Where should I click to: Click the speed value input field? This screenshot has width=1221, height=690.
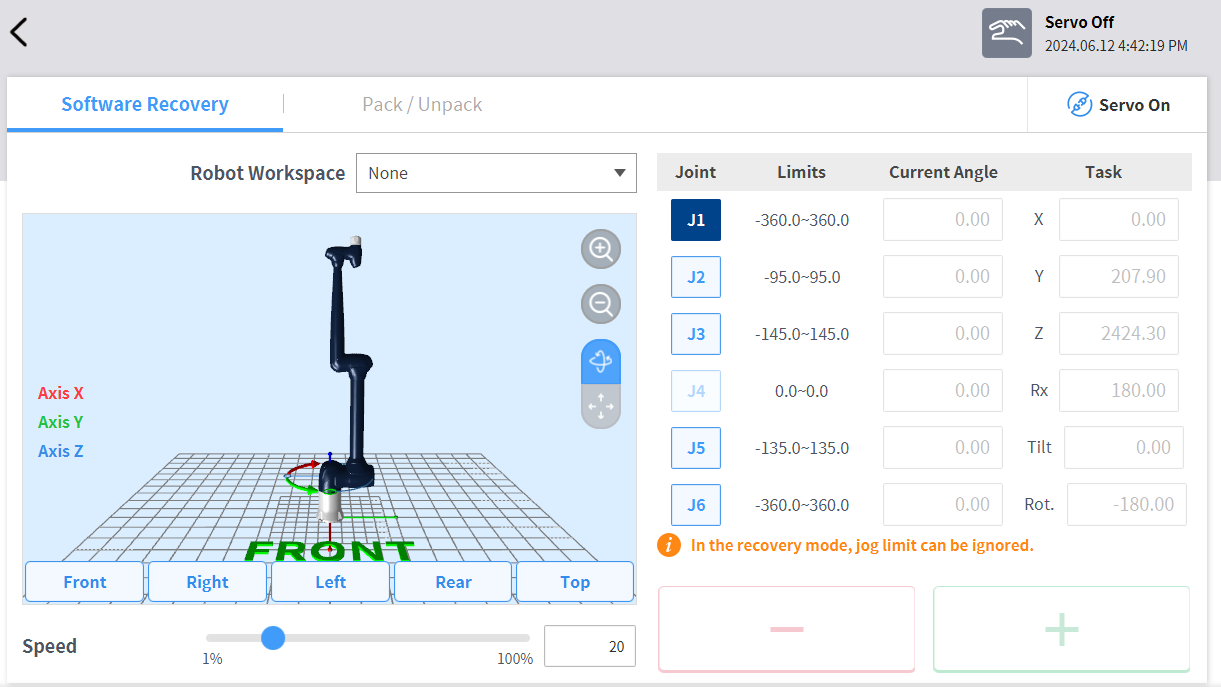tap(590, 646)
